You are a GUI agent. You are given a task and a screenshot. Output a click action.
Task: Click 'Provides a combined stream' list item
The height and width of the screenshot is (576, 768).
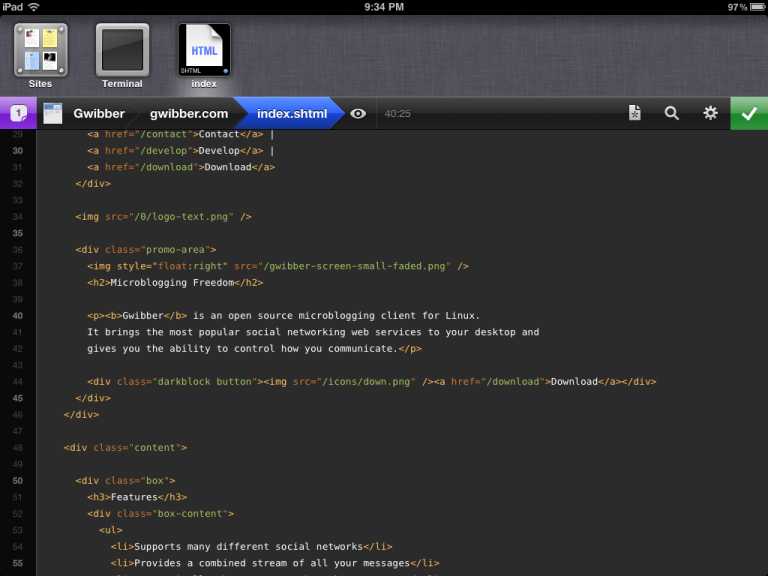tap(275, 563)
